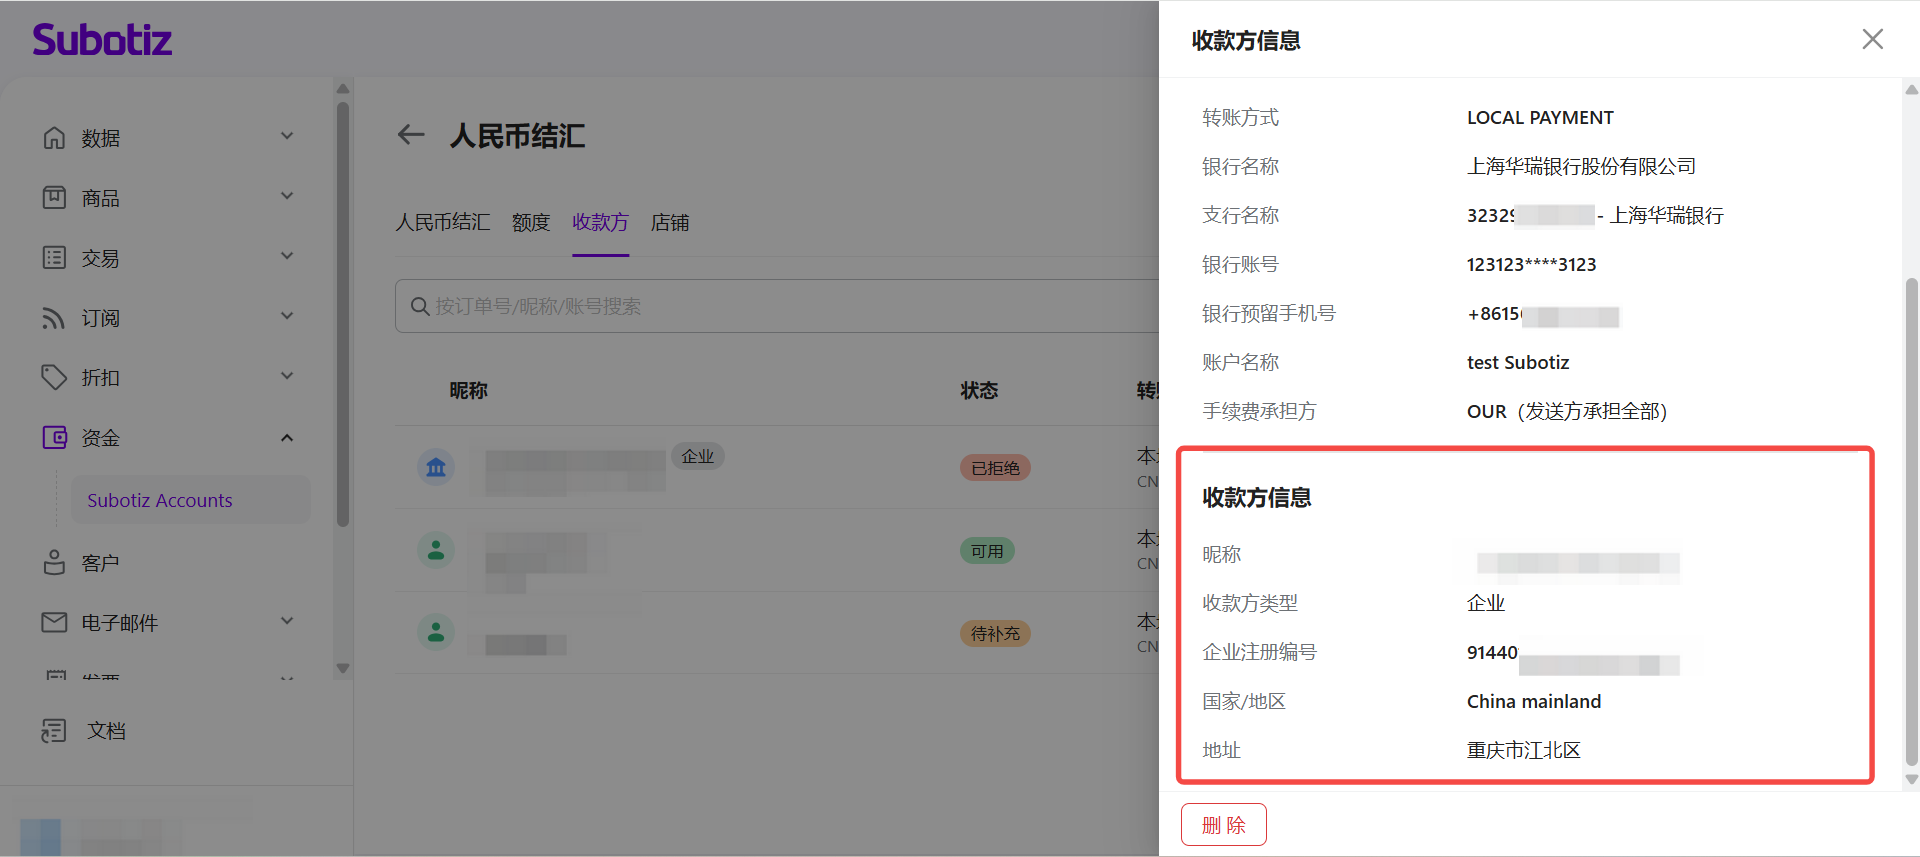Click the document icon beside 文档
This screenshot has height=857, width=1920.
coord(54,731)
